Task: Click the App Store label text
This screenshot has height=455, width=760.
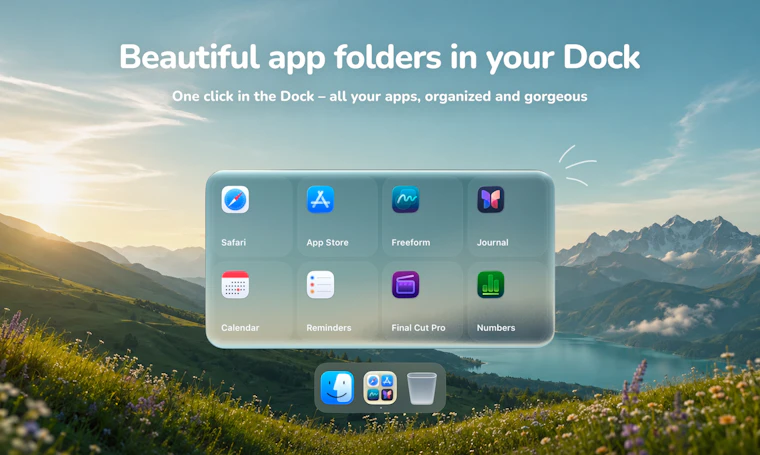Action: tap(327, 242)
